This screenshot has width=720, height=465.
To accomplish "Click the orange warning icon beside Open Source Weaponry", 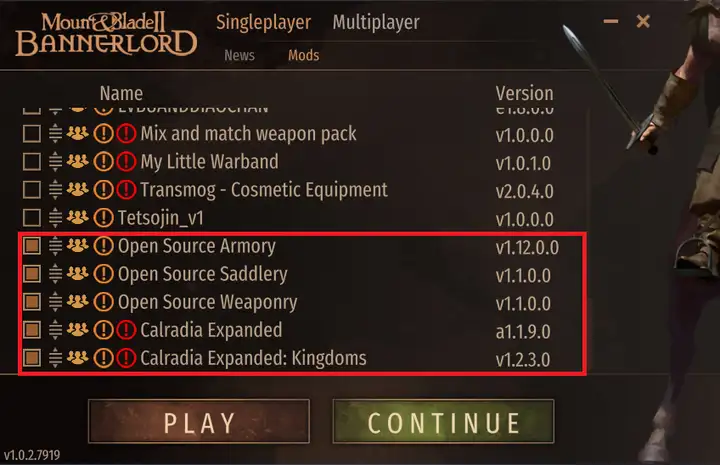I will click(x=103, y=302).
